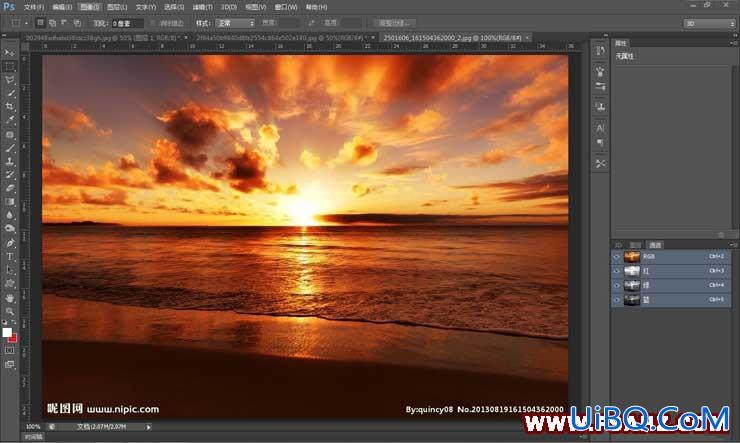Toggle Quick Mask mode icon

[x=9, y=351]
